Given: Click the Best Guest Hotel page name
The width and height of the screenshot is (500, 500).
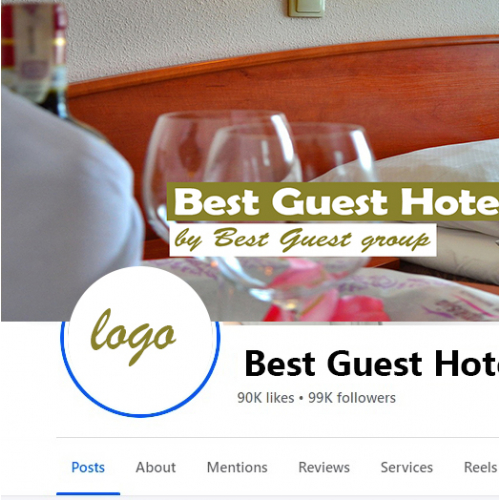Looking at the screenshot, I should click(371, 363).
